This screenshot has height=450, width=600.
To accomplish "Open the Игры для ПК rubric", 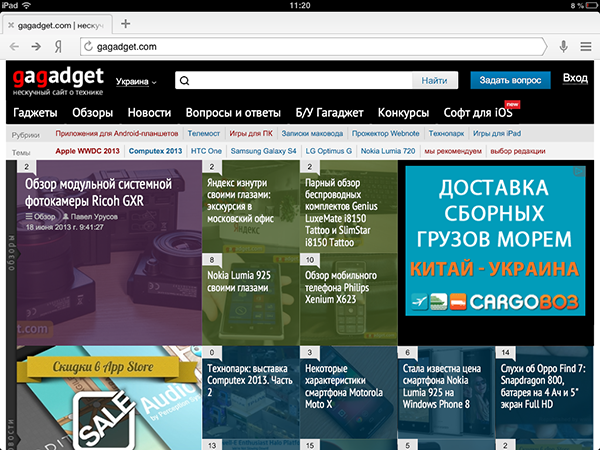I will click(251, 134).
